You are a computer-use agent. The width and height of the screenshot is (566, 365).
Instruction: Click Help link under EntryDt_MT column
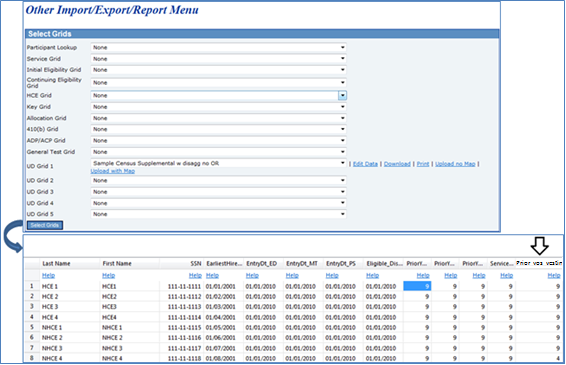tap(292, 275)
